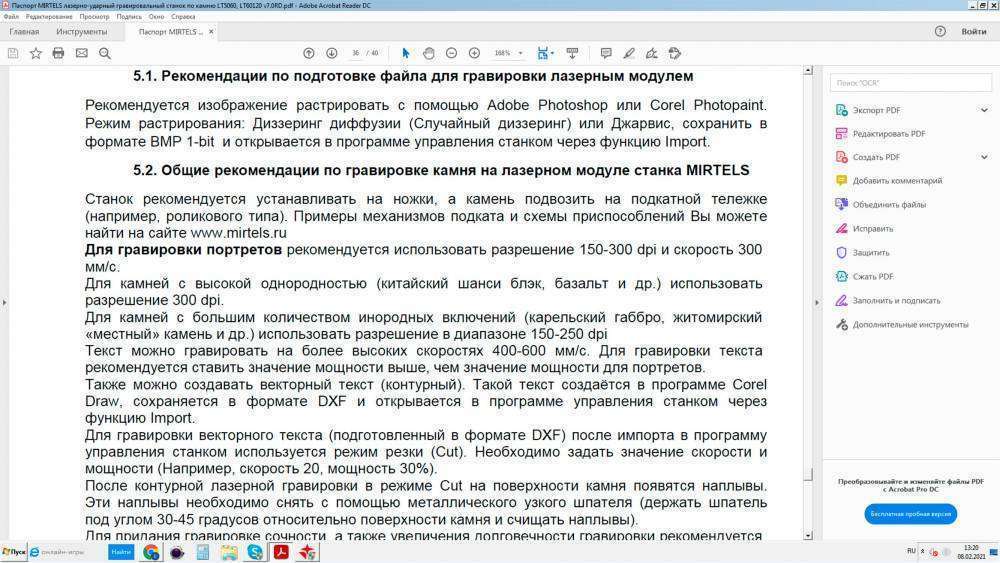Select the Паспорт MIRTELS document tab

[x=170, y=31]
